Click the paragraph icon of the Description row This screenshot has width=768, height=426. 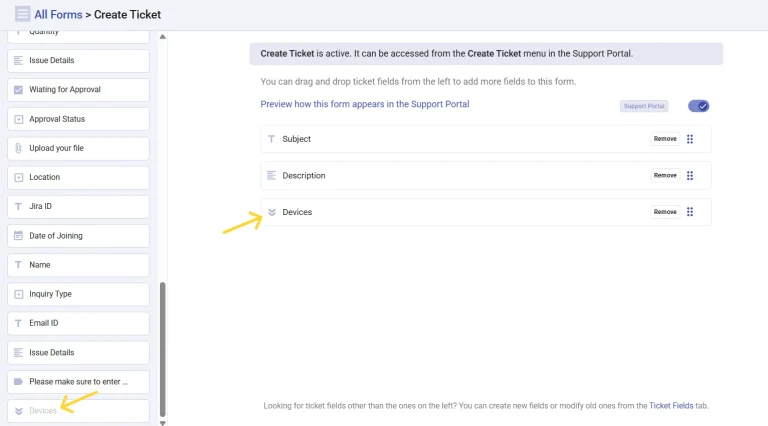[271, 175]
